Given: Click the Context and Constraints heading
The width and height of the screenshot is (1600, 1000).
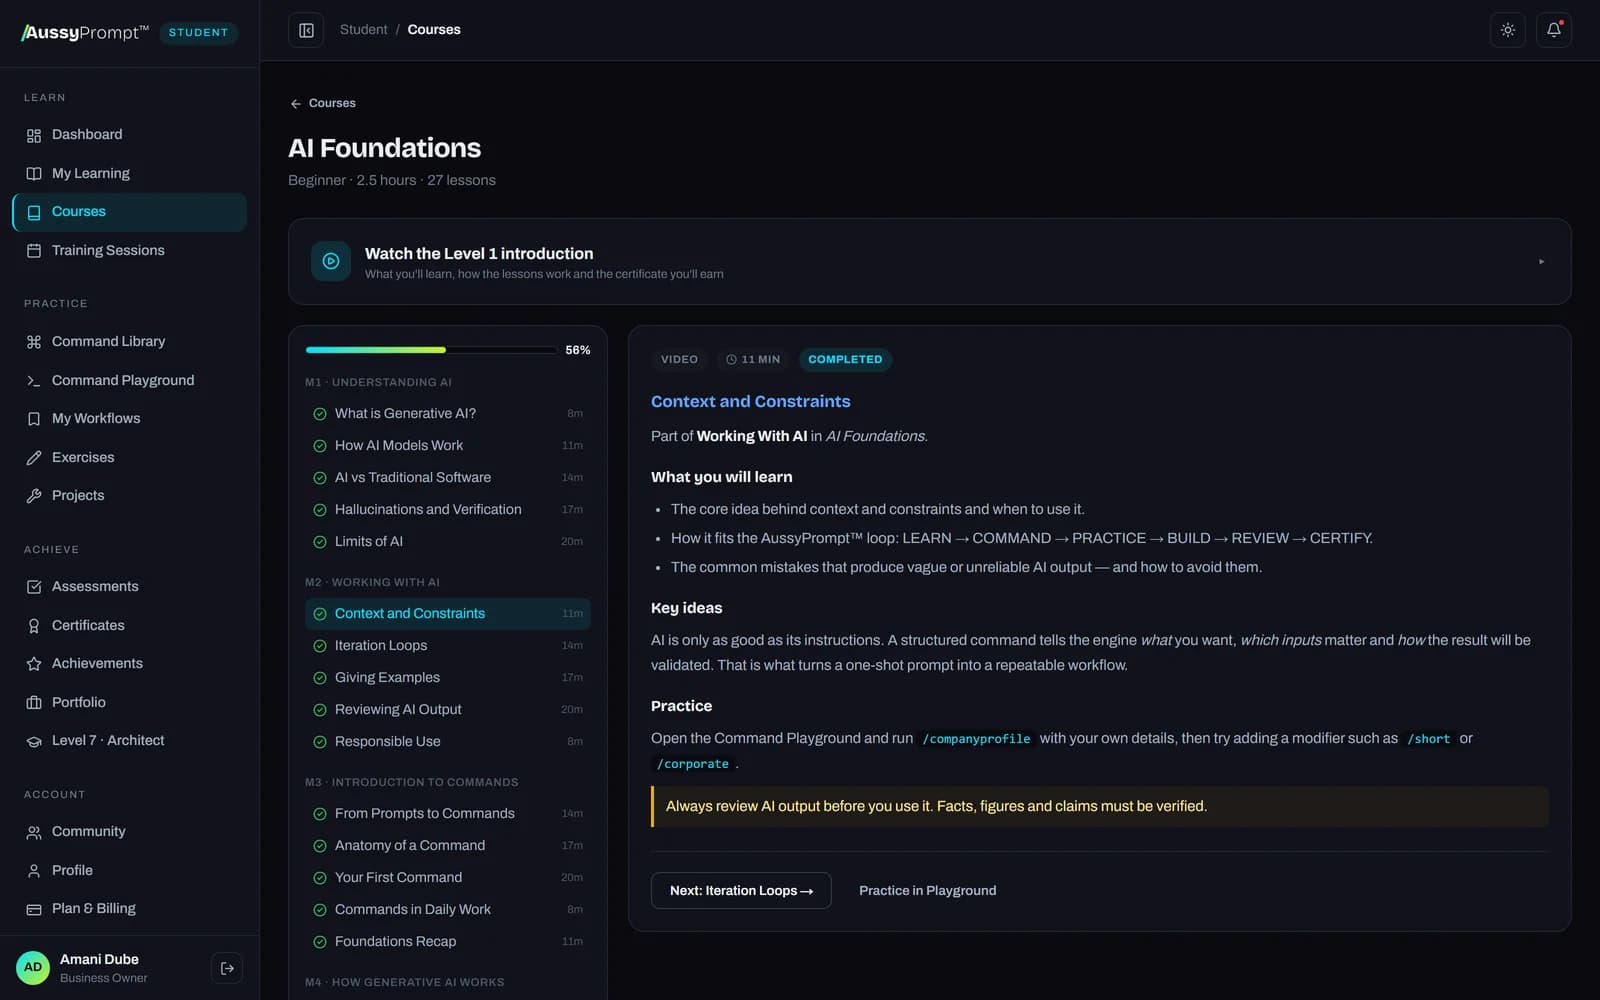Looking at the screenshot, I should [751, 402].
